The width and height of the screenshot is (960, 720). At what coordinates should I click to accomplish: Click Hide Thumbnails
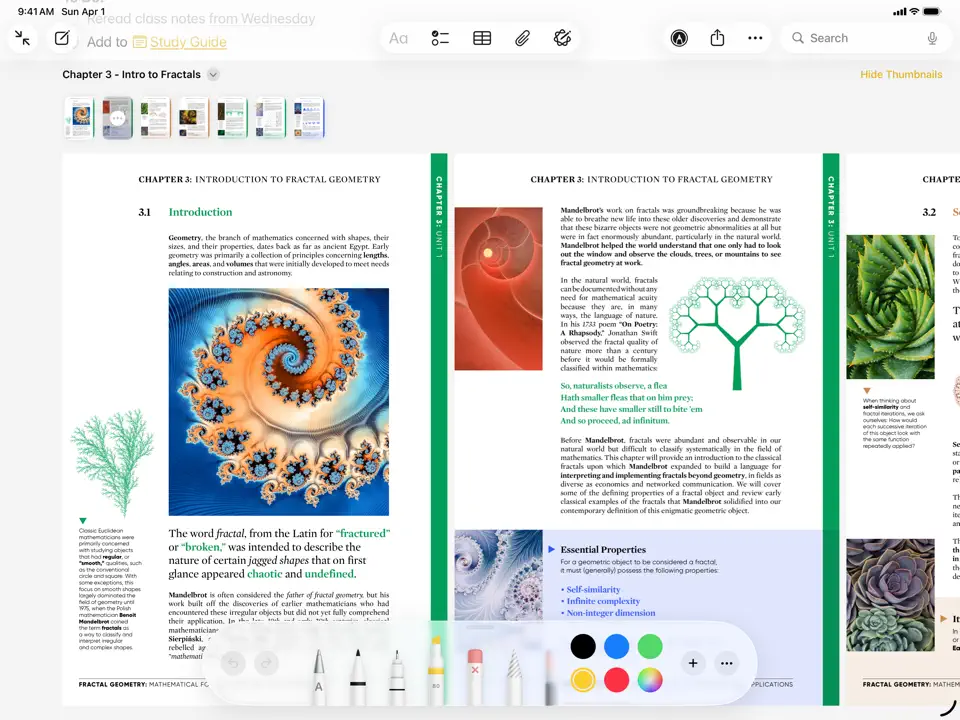(901, 75)
